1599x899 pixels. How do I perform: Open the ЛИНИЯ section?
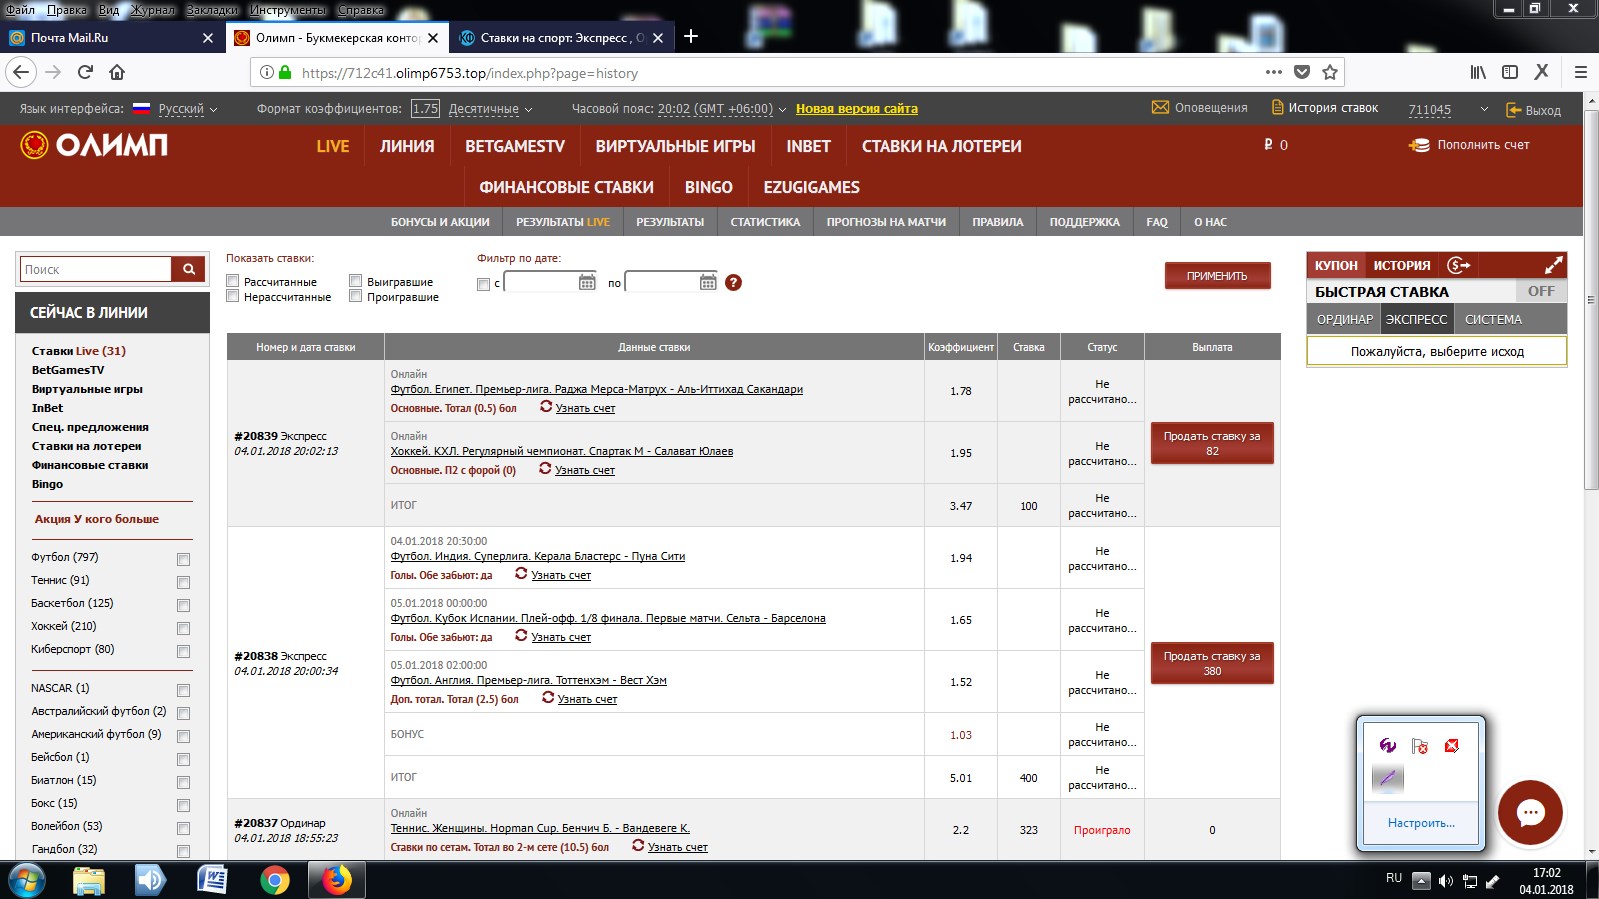[x=407, y=146]
